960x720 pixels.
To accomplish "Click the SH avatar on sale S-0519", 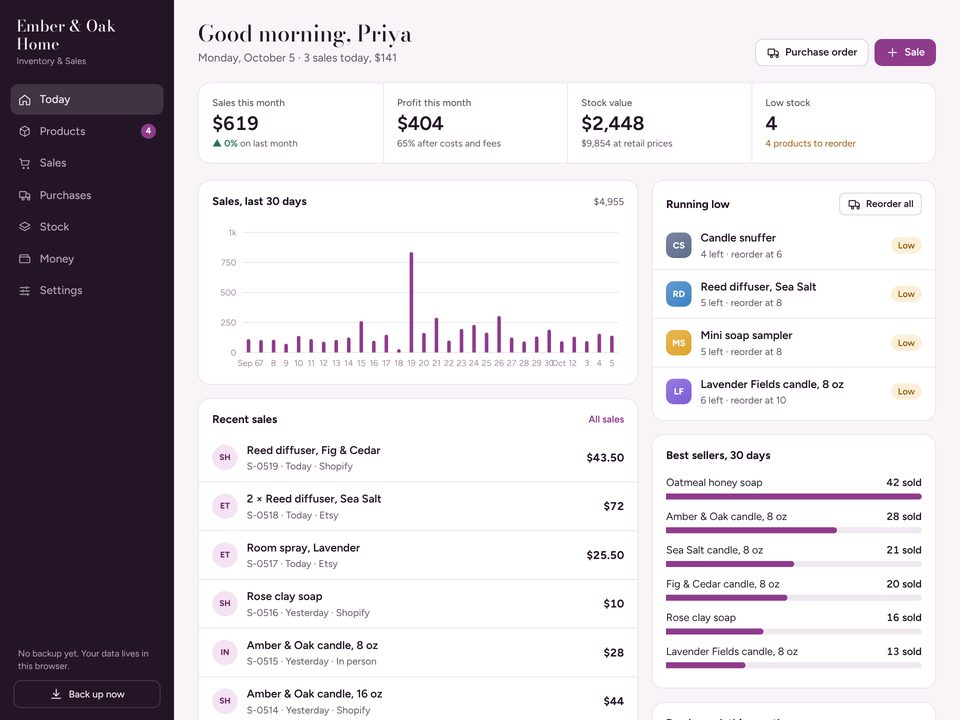I will [225, 457].
